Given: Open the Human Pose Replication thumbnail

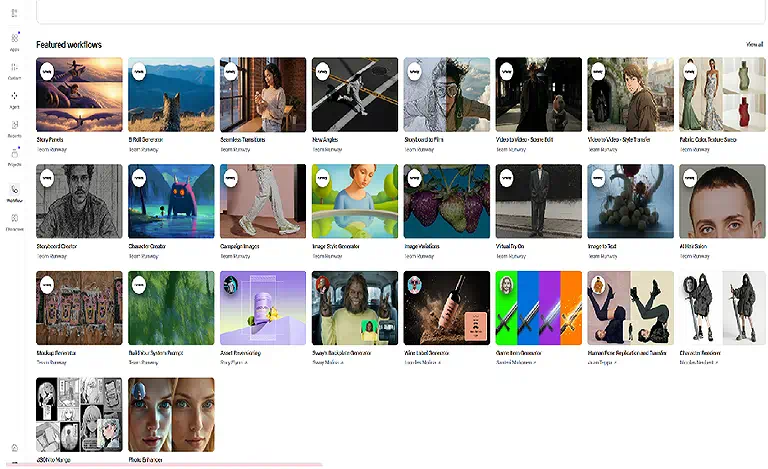Looking at the screenshot, I should click(630, 308).
